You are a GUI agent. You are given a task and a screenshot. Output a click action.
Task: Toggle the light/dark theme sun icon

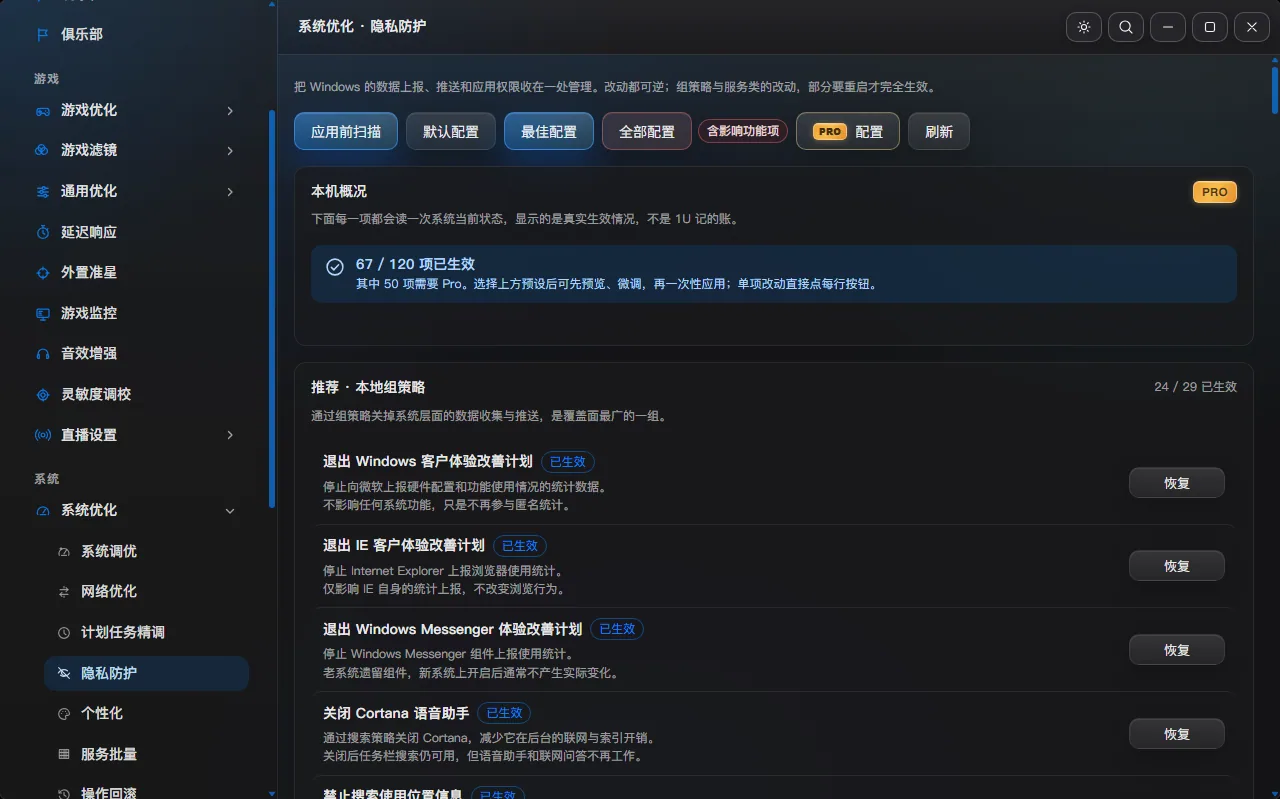pos(1084,27)
